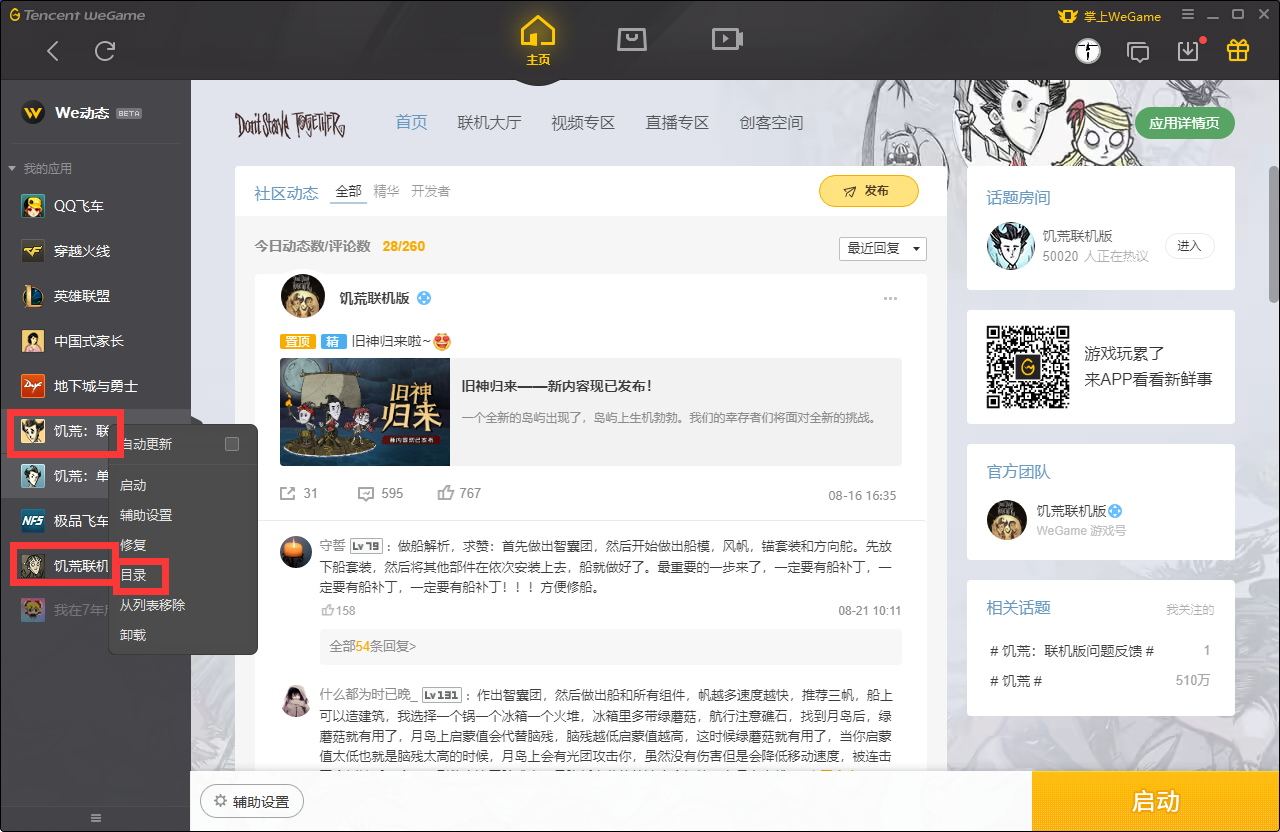
Task: Open the 饥荒联机版 post author avatar
Action: click(303, 296)
